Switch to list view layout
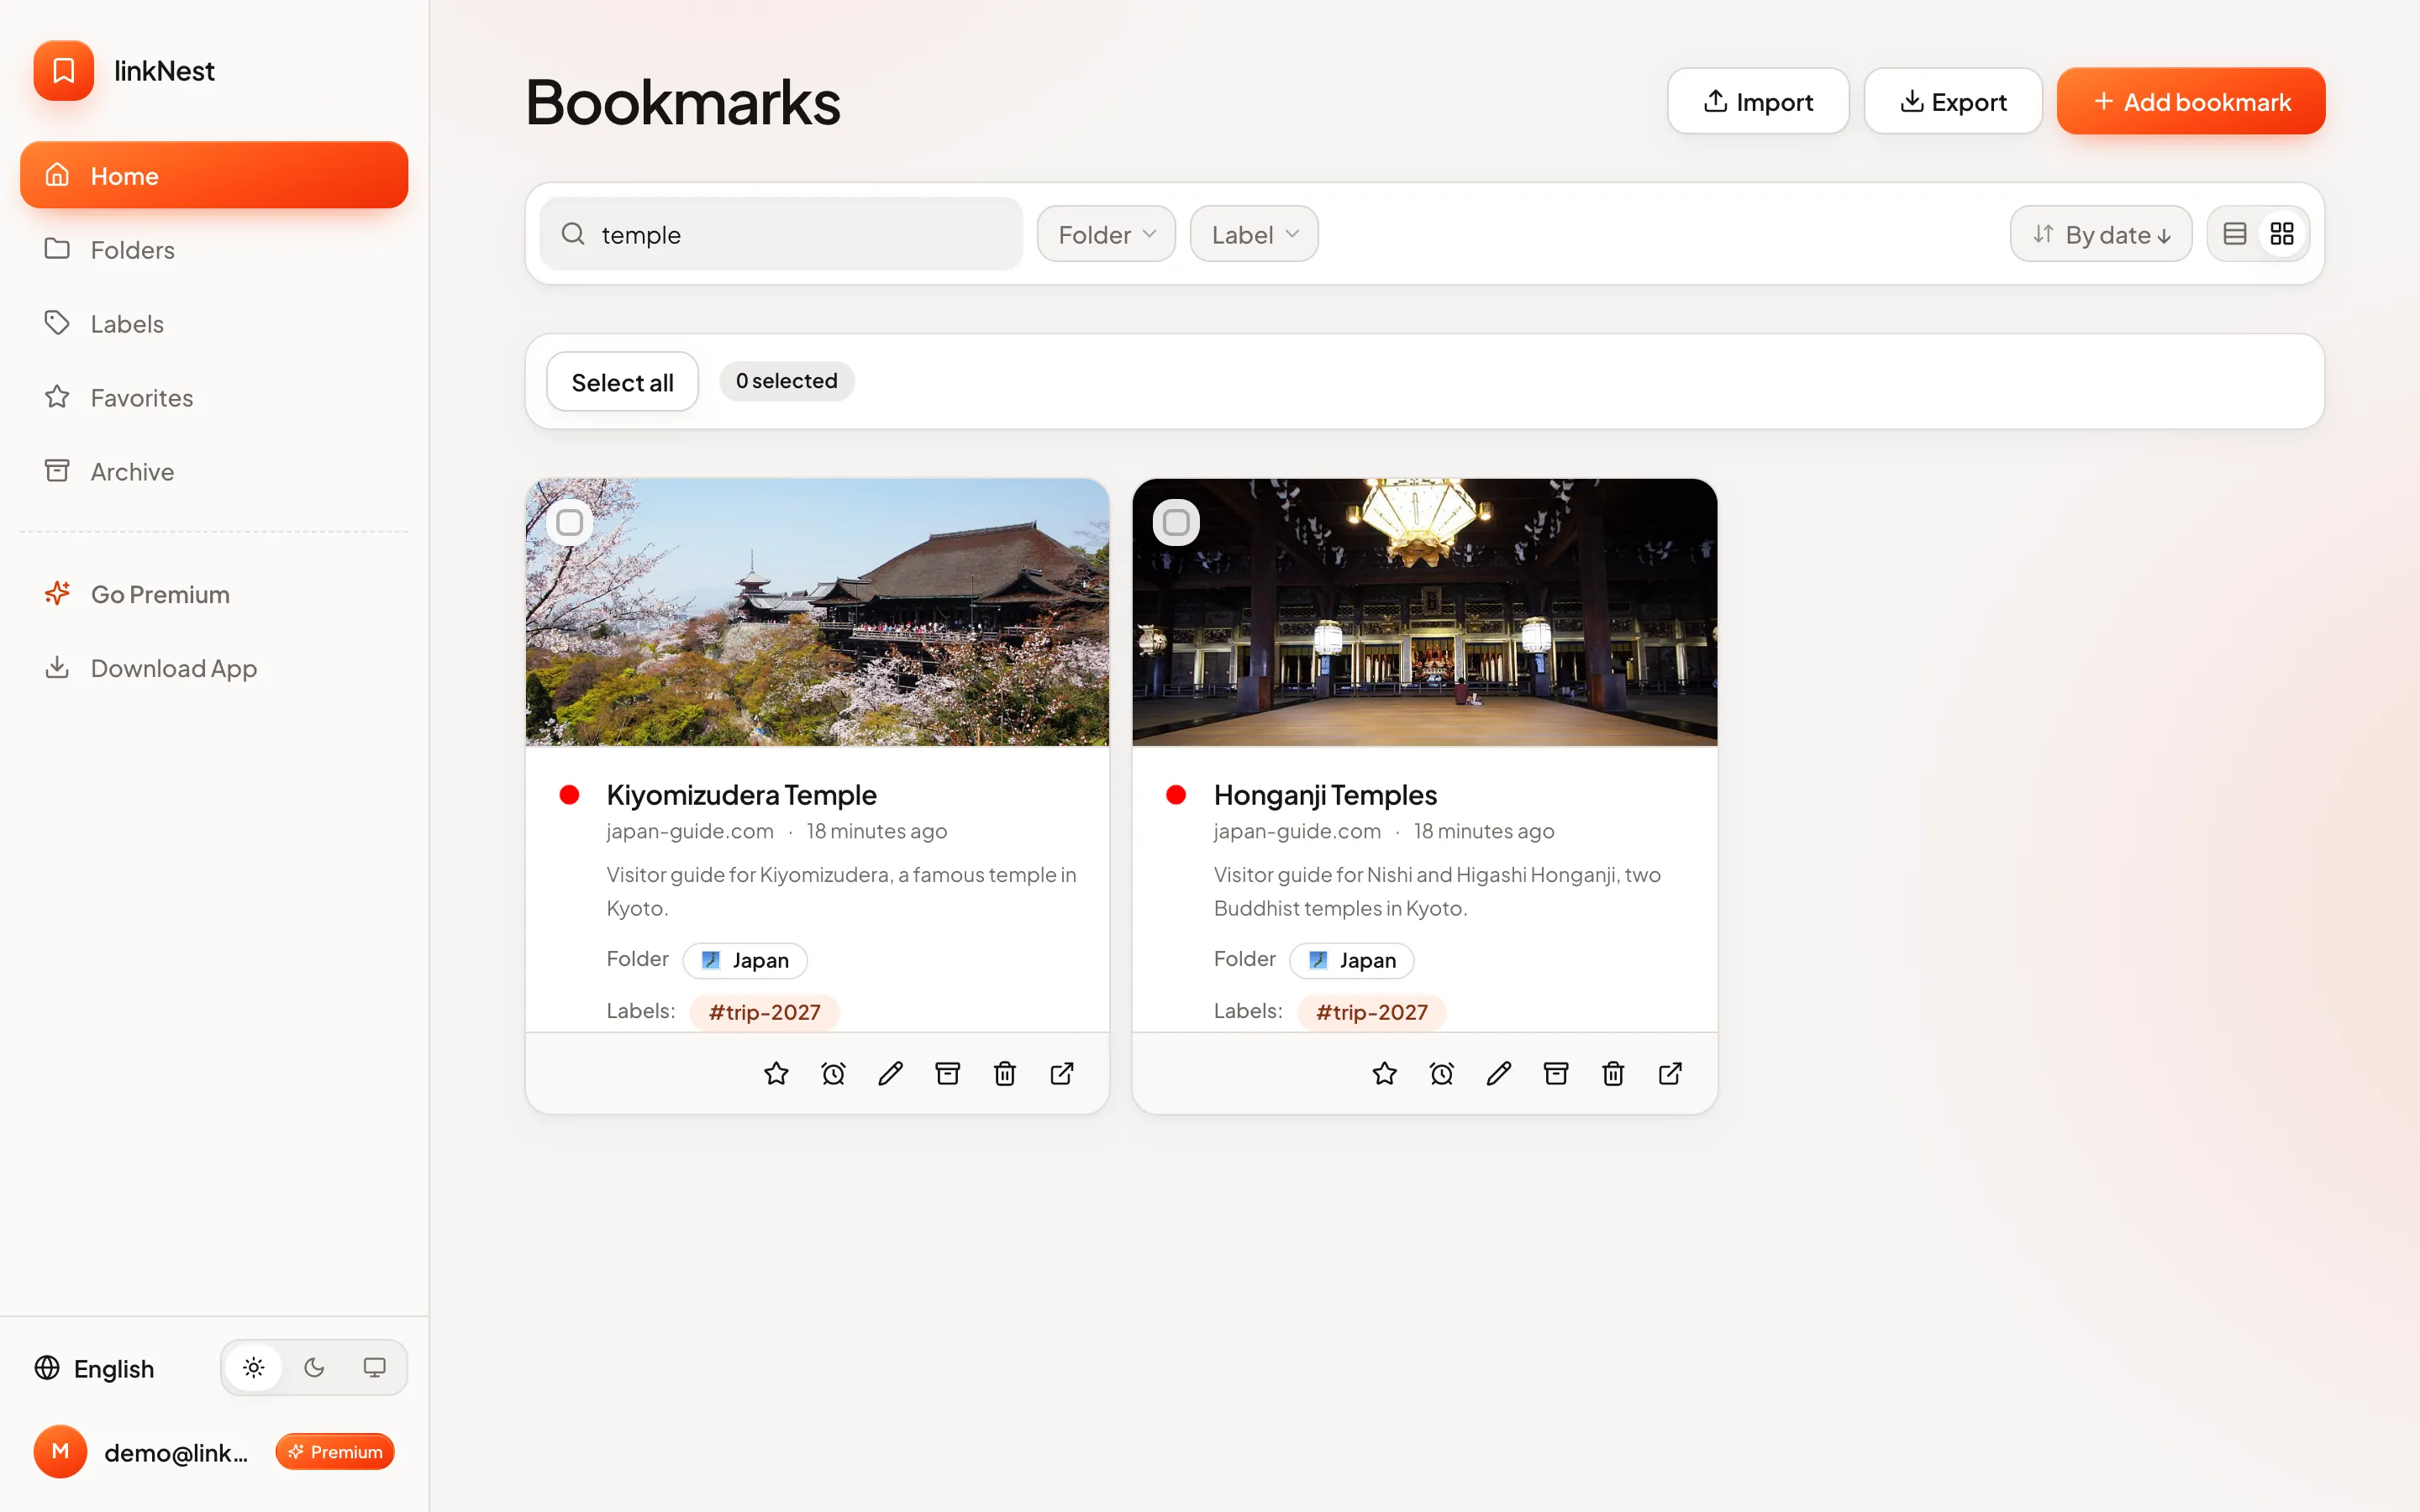 coord(2234,234)
